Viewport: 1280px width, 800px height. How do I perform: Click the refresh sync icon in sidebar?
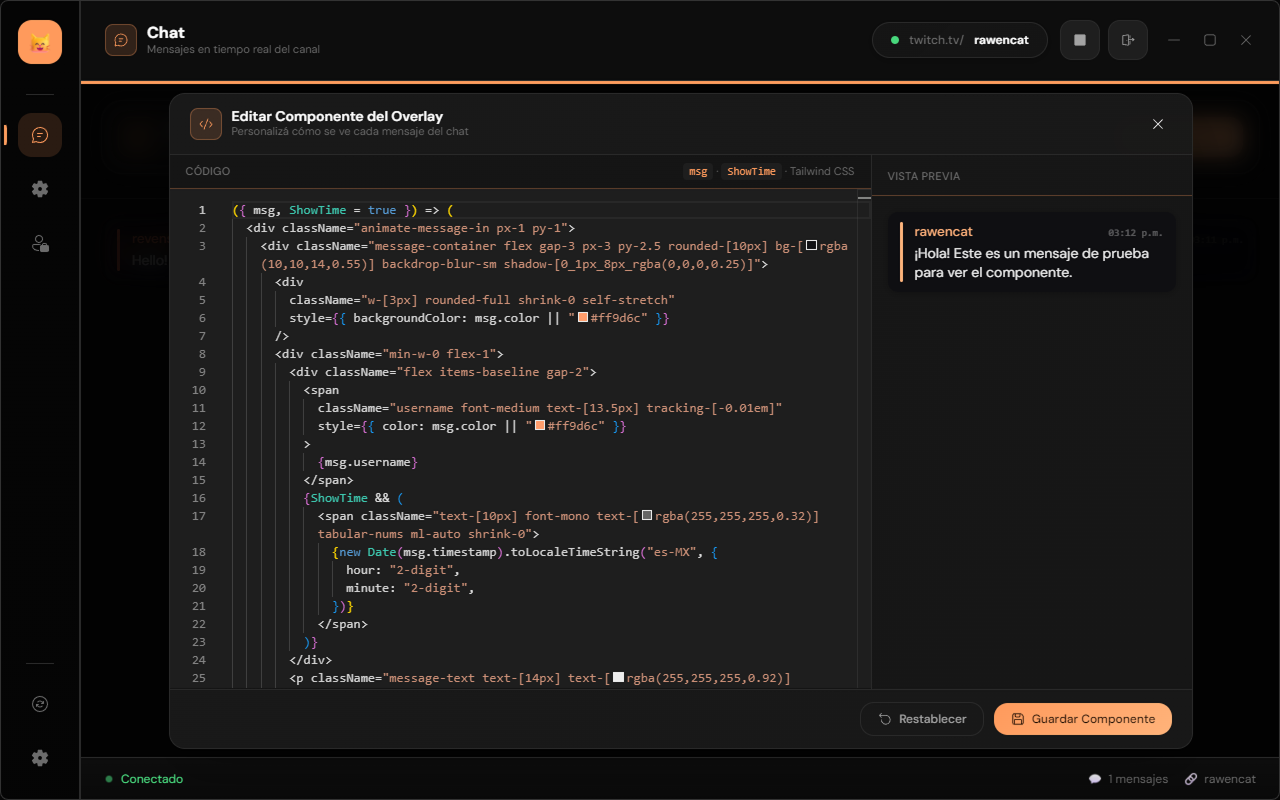pos(40,704)
